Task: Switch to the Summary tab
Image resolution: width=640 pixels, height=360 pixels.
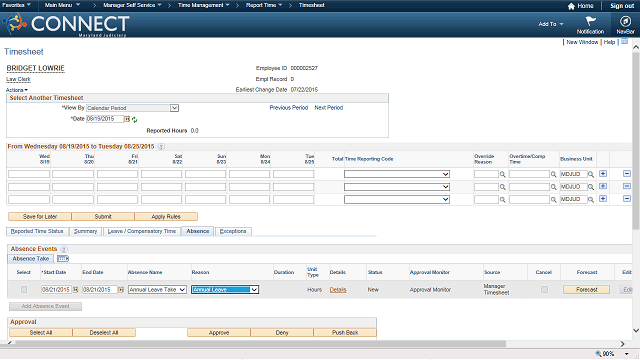Action: pos(85,231)
